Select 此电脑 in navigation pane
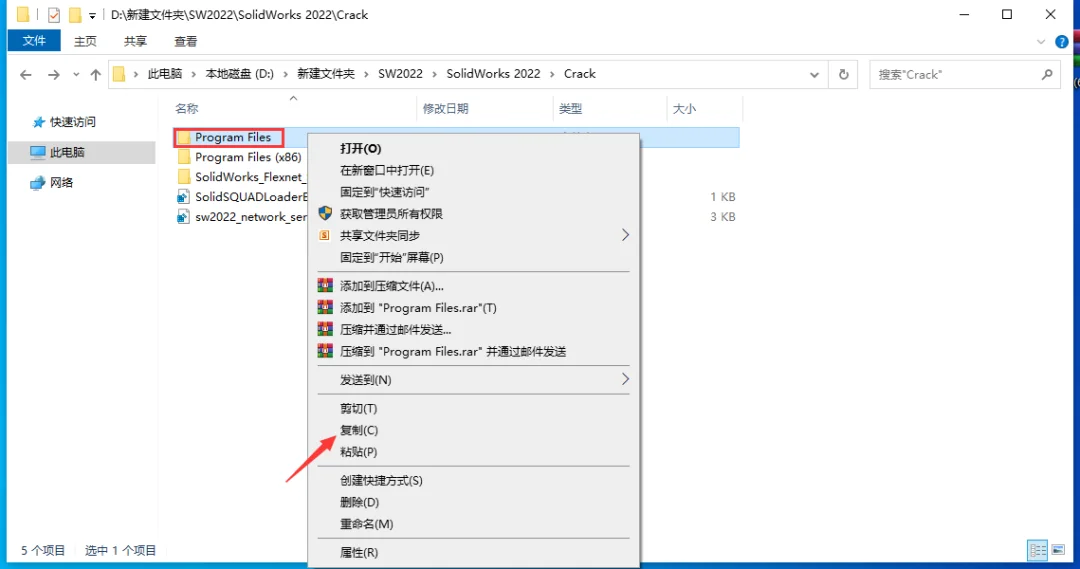The height and width of the screenshot is (569, 1080). click(x=82, y=152)
